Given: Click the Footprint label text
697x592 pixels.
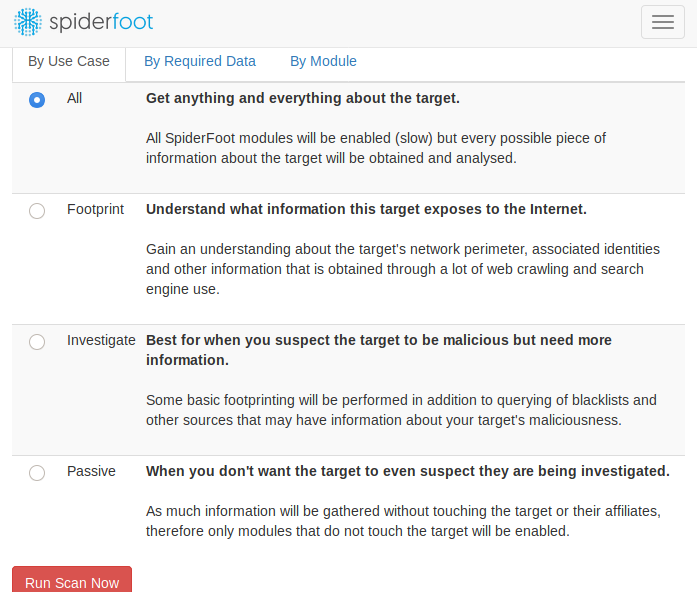Looking at the screenshot, I should point(95,209).
